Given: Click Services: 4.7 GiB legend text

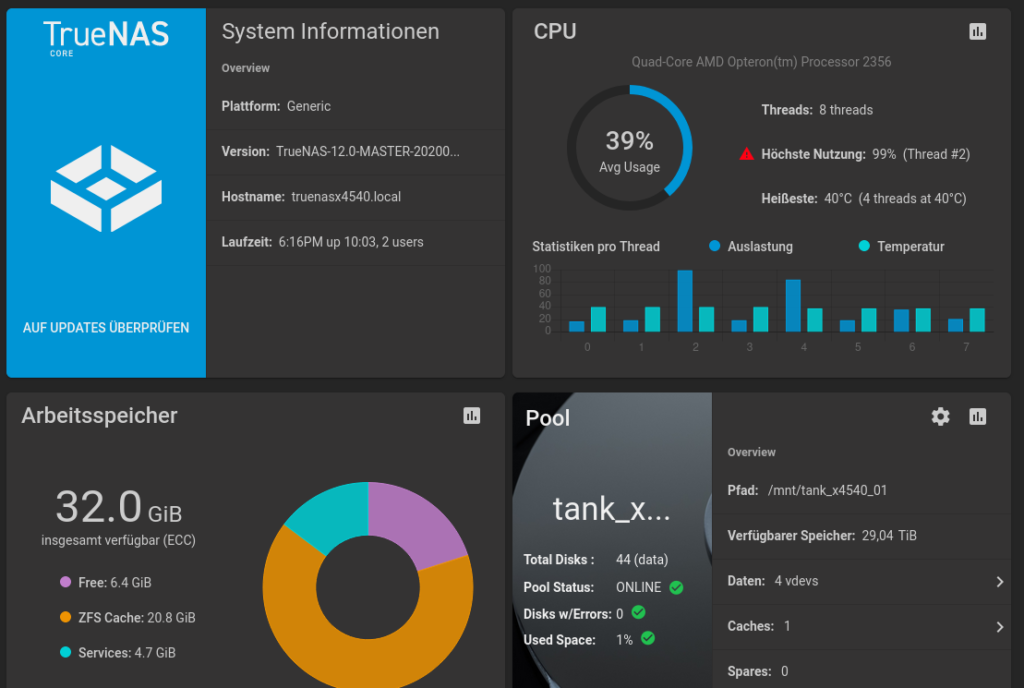Looking at the screenshot, I should pos(127,653).
